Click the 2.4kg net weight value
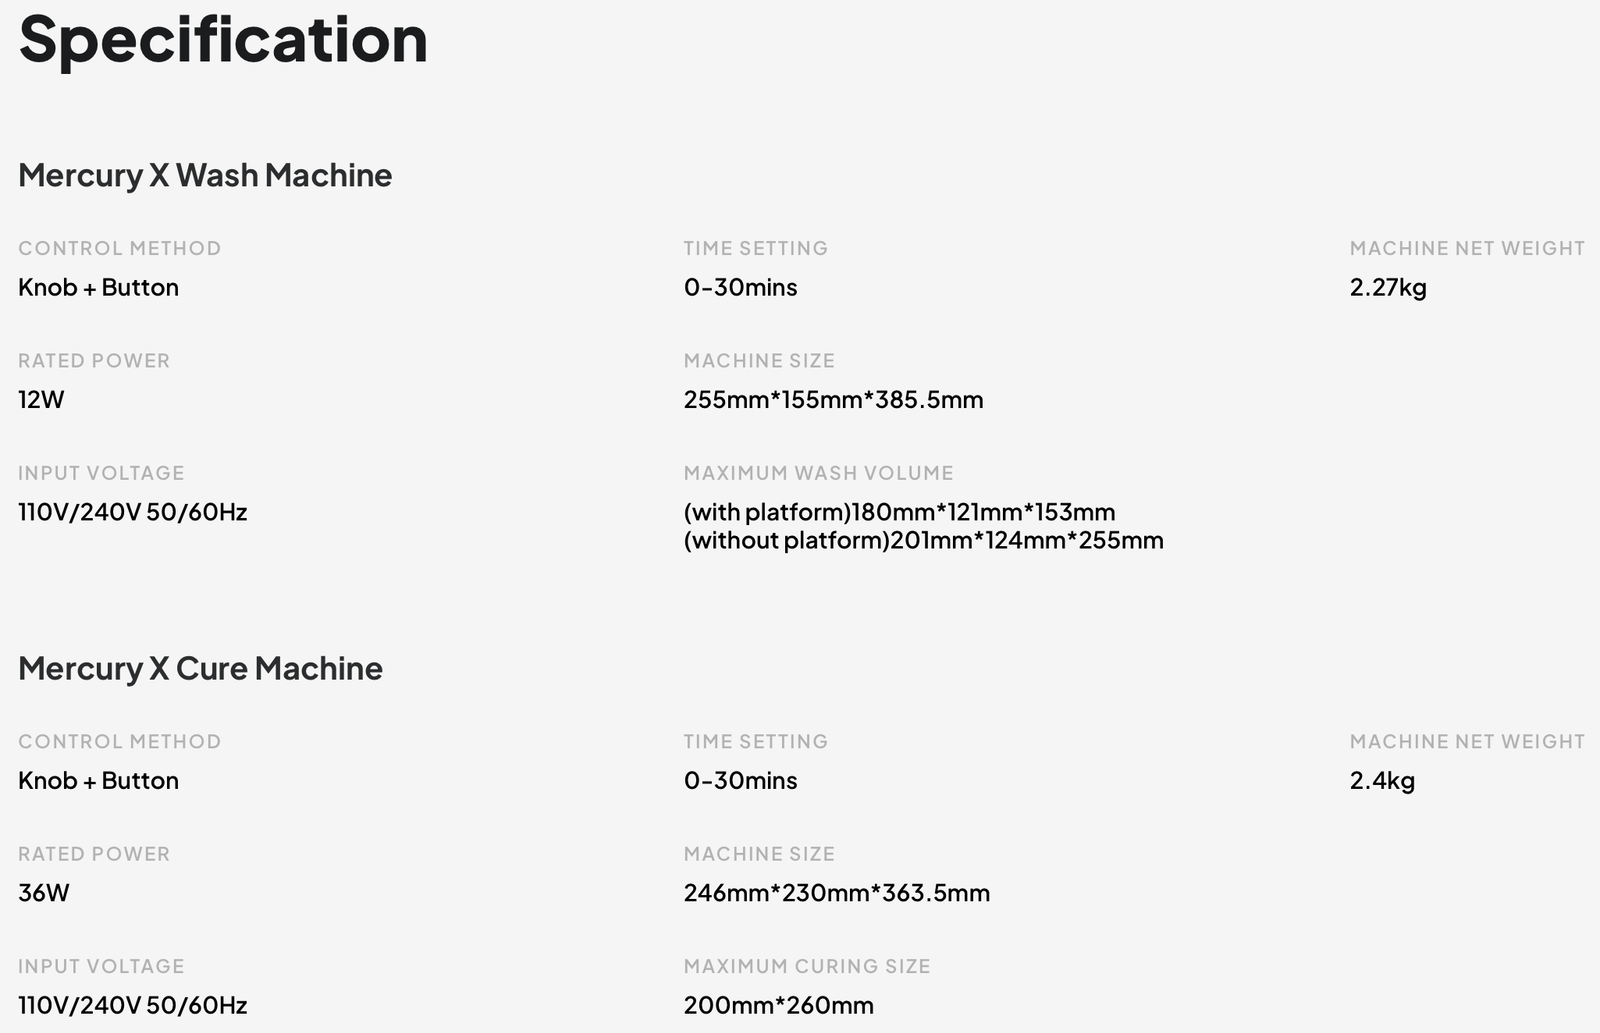1600x1033 pixels. [x=1381, y=781]
